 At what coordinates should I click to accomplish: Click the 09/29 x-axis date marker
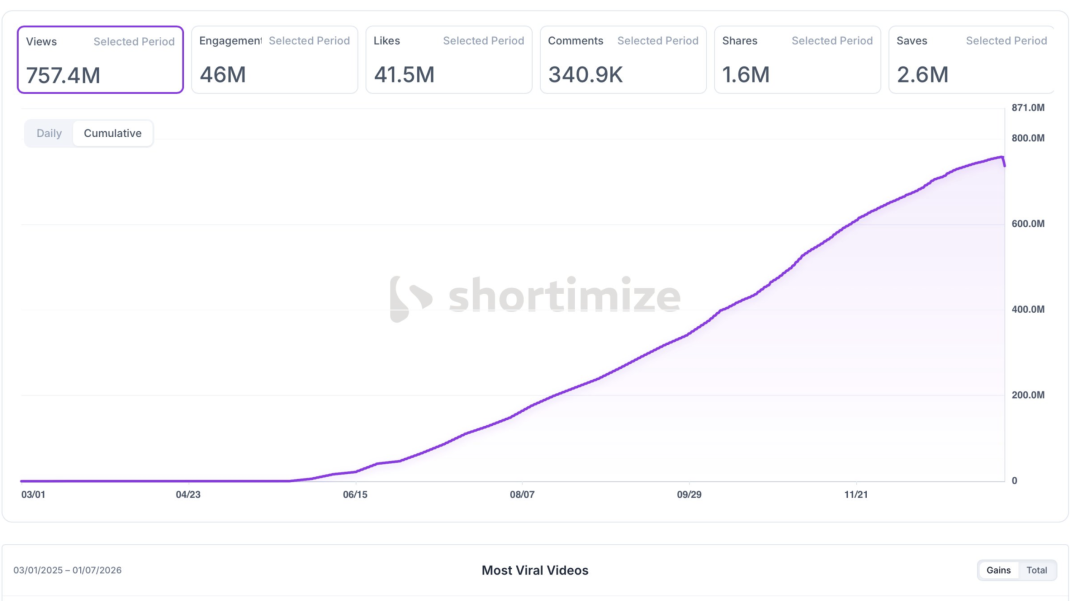(689, 494)
